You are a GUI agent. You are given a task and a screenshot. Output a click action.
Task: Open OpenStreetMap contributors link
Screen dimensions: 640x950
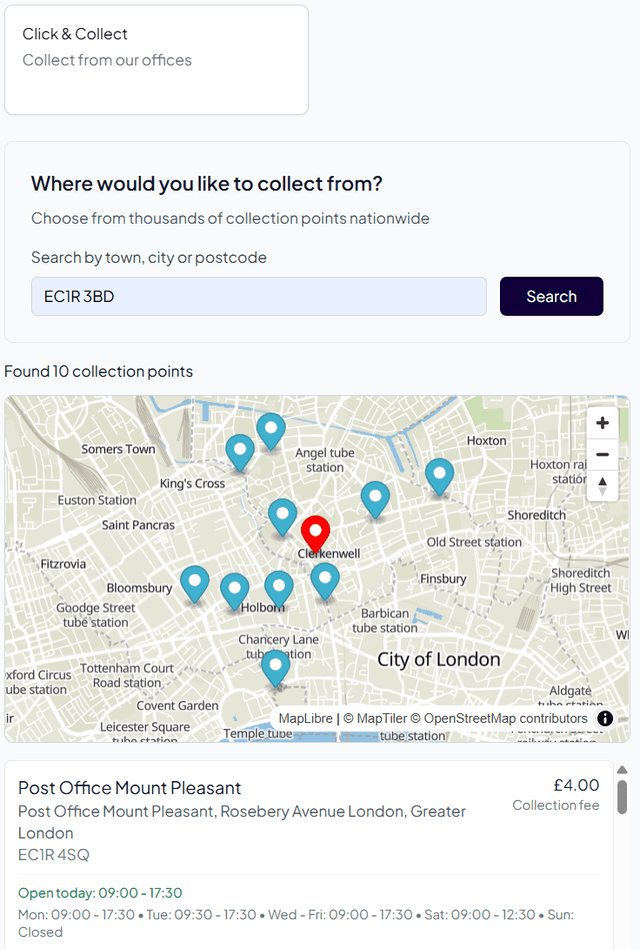pyautogui.click(x=506, y=718)
